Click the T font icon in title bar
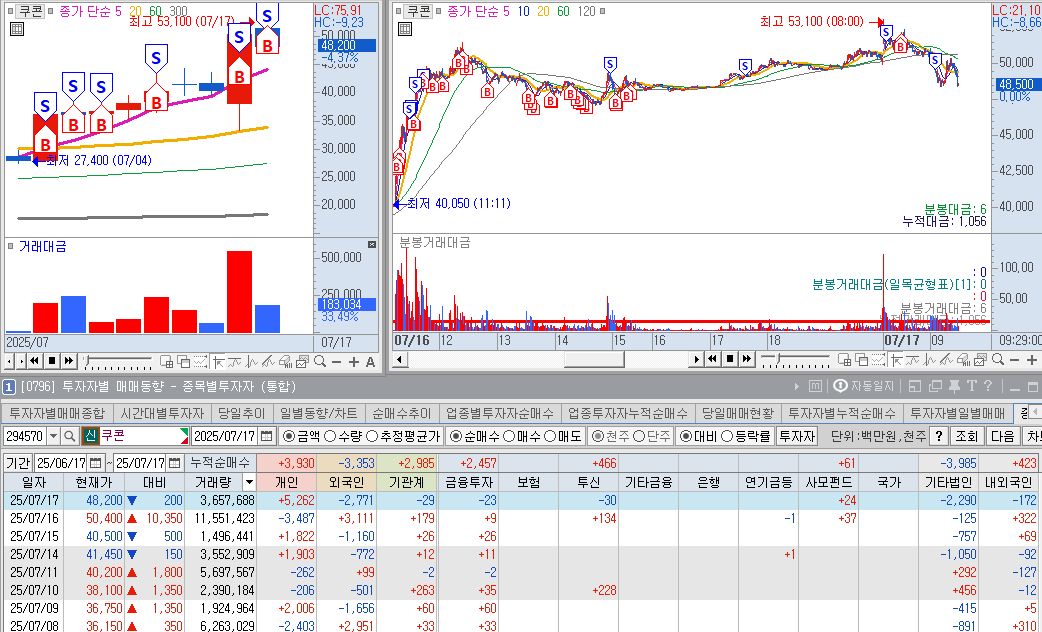This screenshot has width=1042, height=632. [972, 386]
